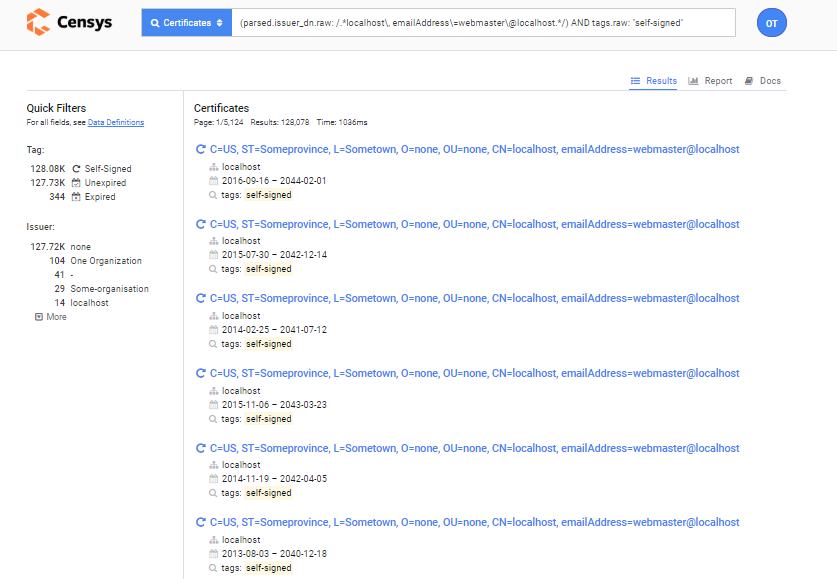Screen dimensions: 837x579
Task: Click the self-signed tag under 2014-11-19 certificate
Action: tap(269, 493)
